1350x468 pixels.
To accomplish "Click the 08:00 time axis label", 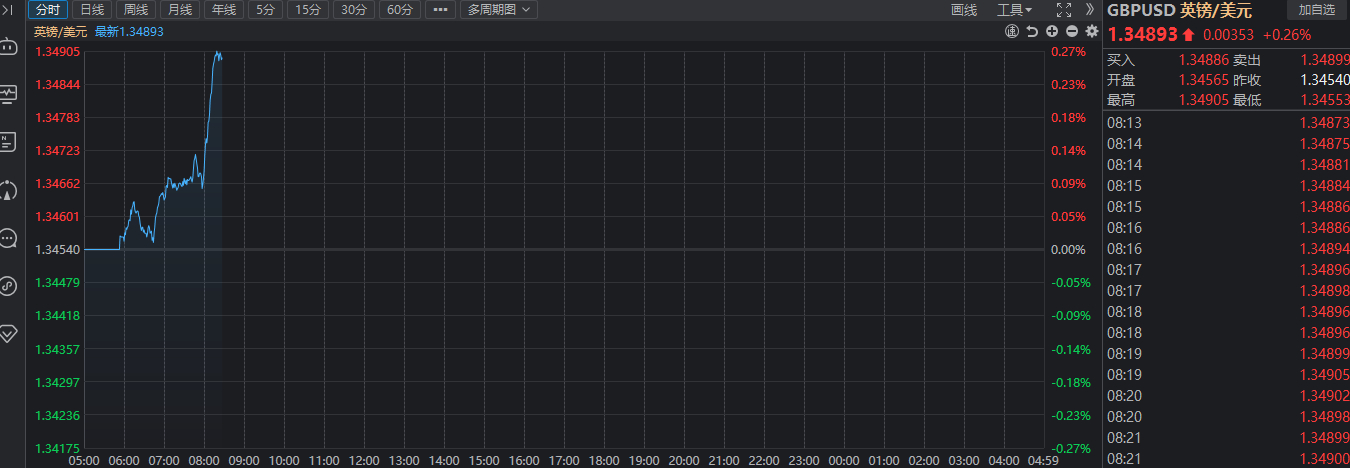I will tap(204, 461).
